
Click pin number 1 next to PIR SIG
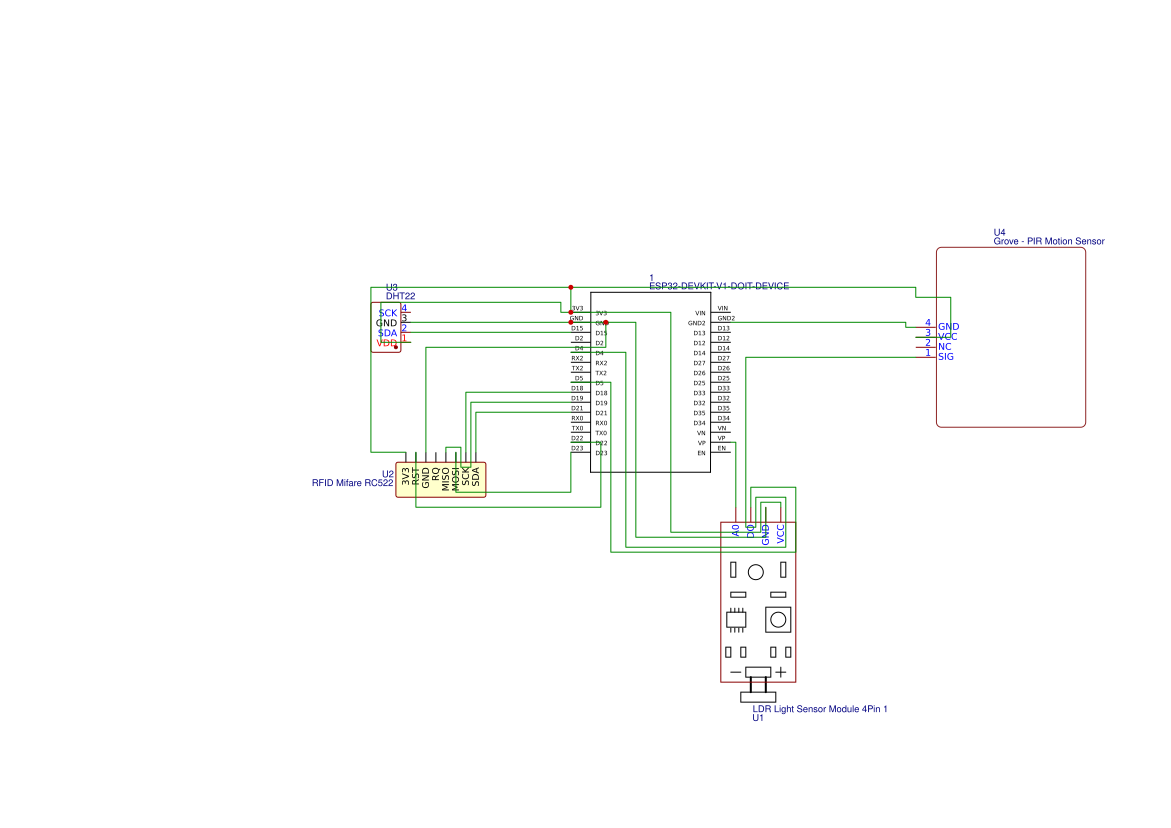(x=928, y=352)
